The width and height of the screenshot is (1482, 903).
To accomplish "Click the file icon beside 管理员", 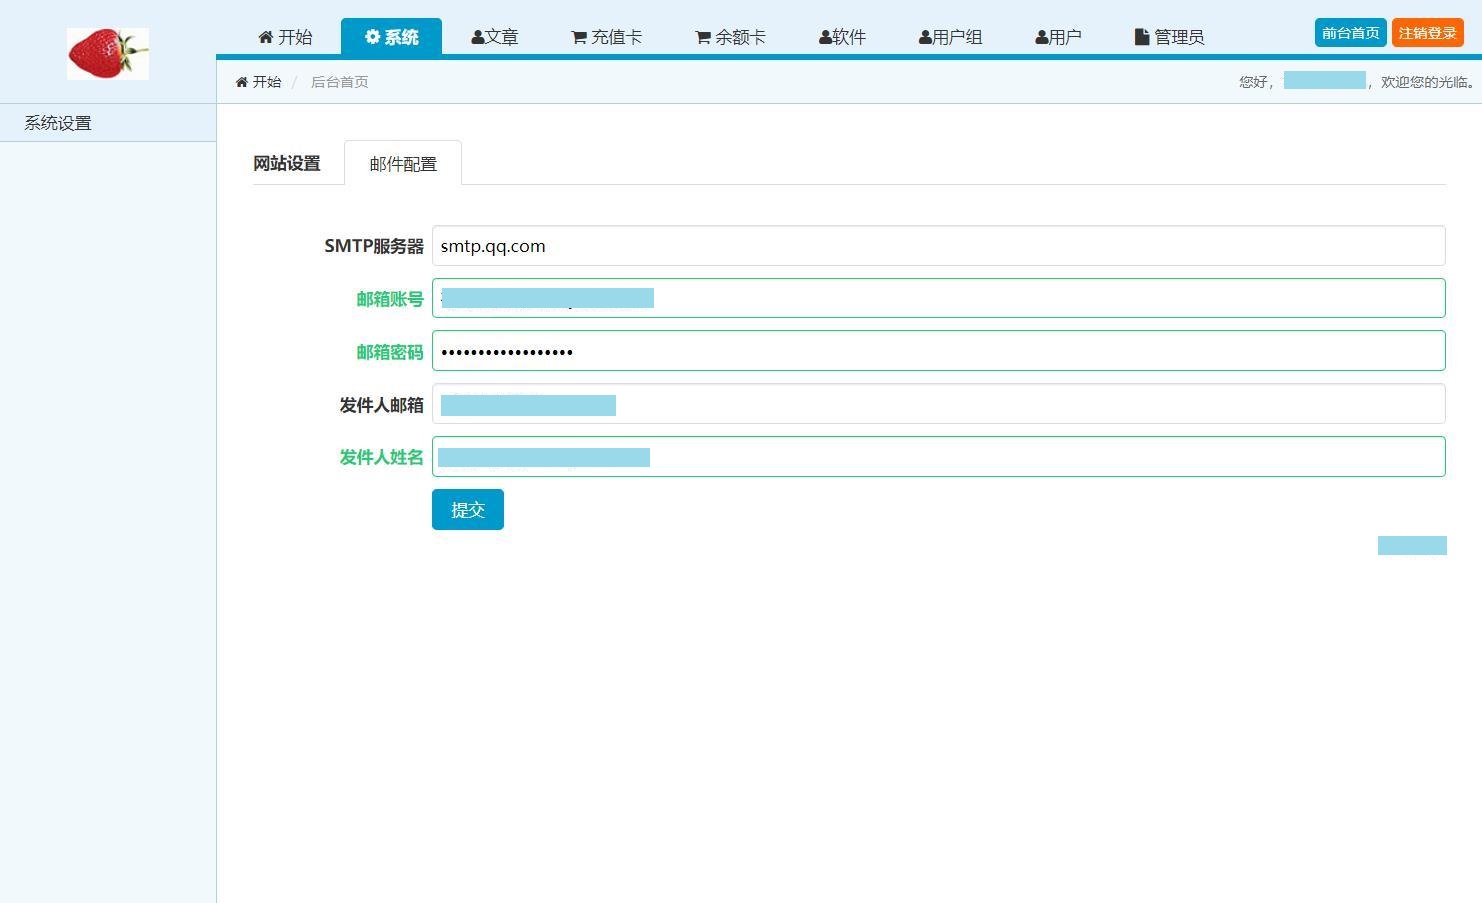I will tap(1141, 37).
